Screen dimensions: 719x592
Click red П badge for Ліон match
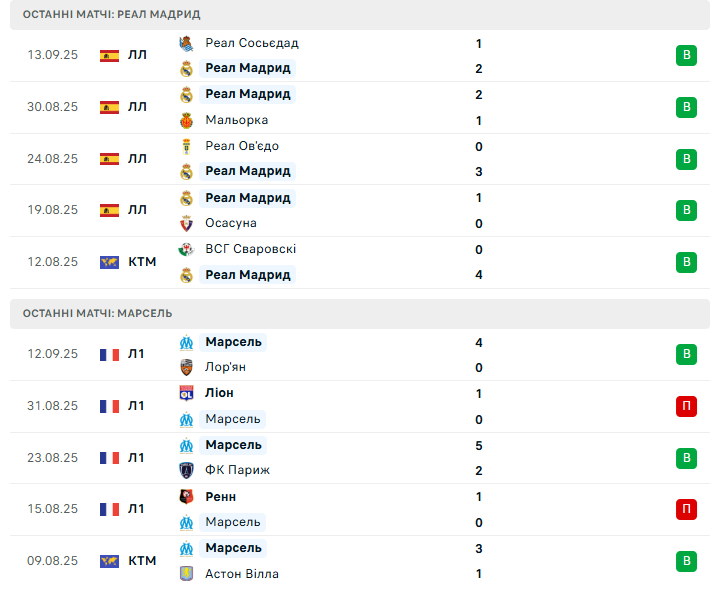click(x=686, y=406)
